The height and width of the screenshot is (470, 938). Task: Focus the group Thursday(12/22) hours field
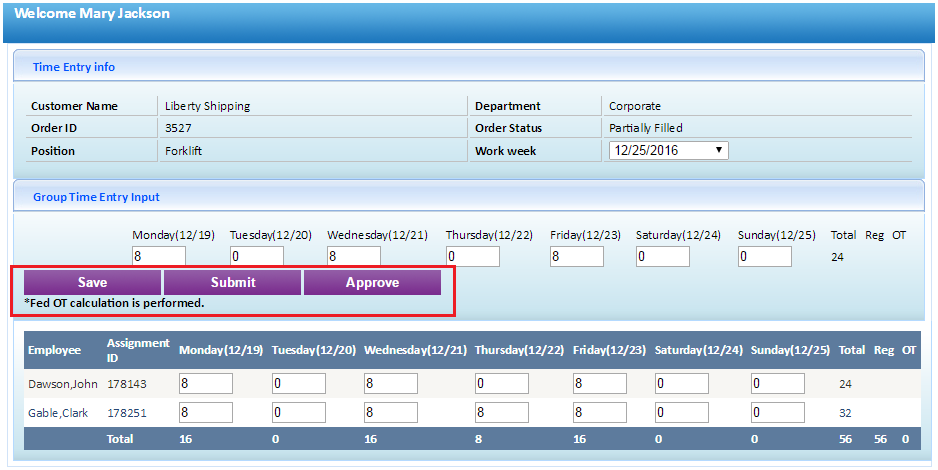[473, 257]
